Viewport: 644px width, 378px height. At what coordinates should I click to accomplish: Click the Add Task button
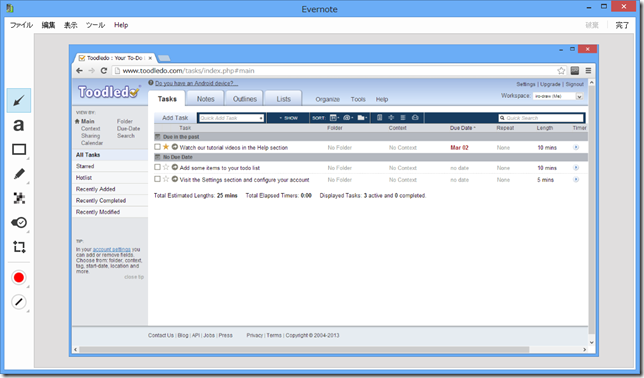(175, 118)
